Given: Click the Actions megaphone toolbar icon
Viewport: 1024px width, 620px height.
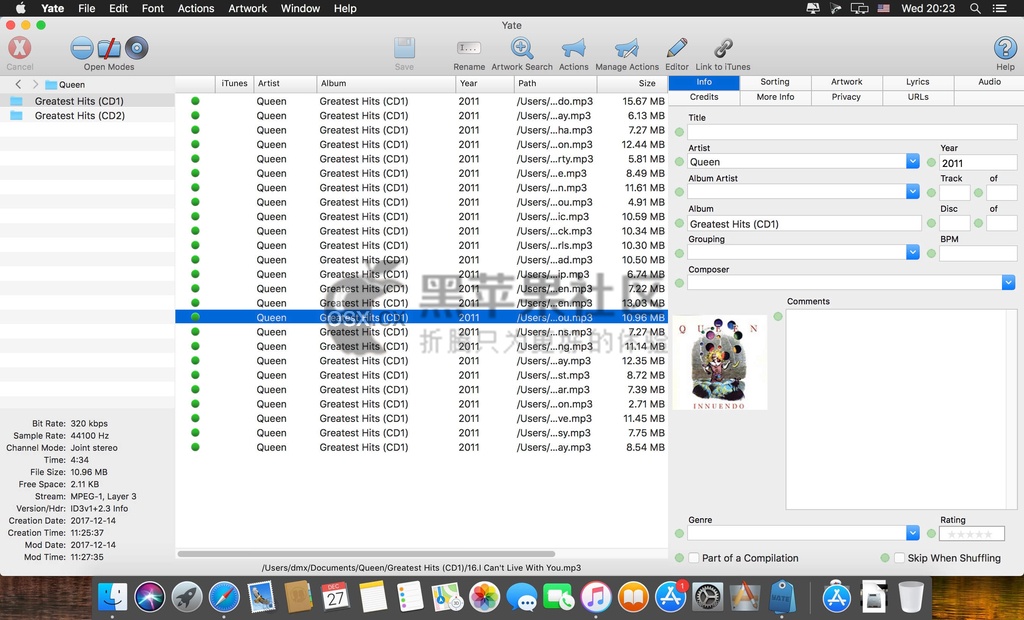Looking at the screenshot, I should click(x=573, y=48).
